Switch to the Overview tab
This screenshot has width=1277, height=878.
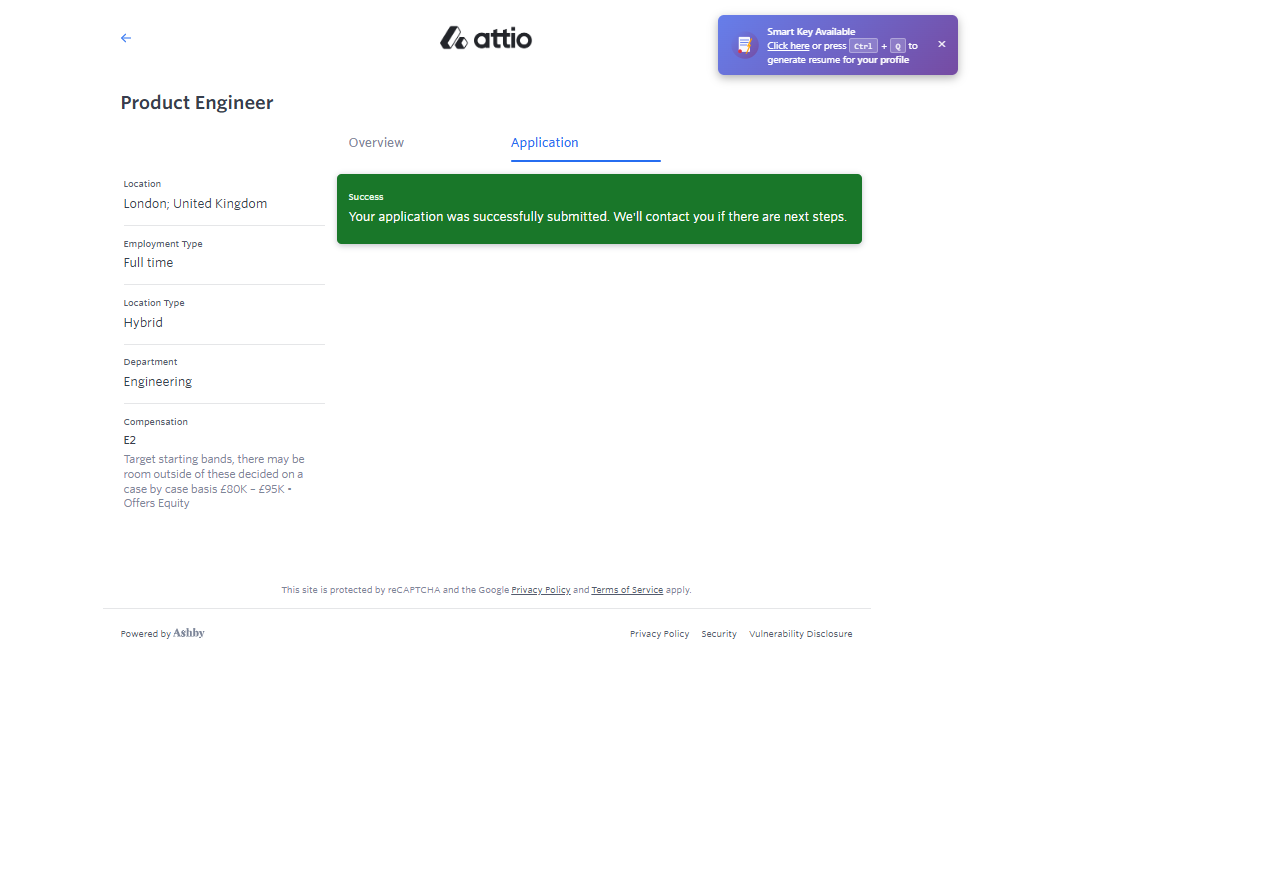pos(376,143)
